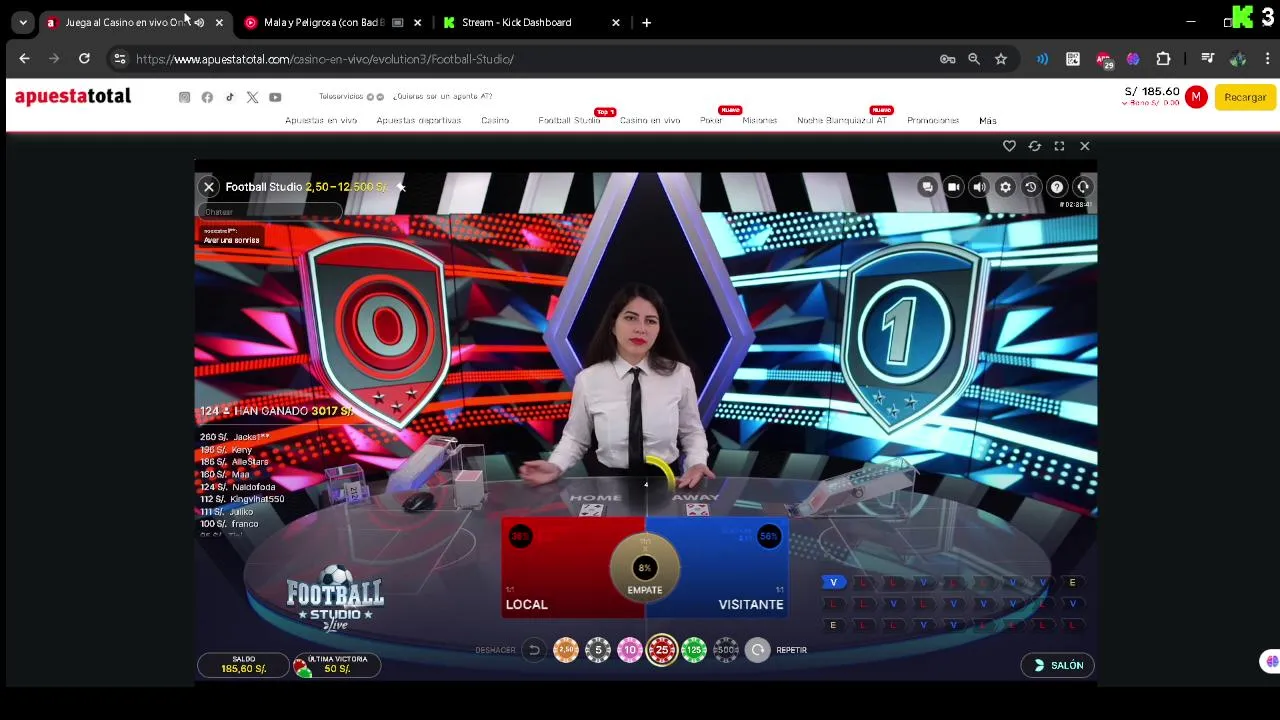Click the address bar URL
Screen dimensions: 1280x720
click(x=325, y=59)
